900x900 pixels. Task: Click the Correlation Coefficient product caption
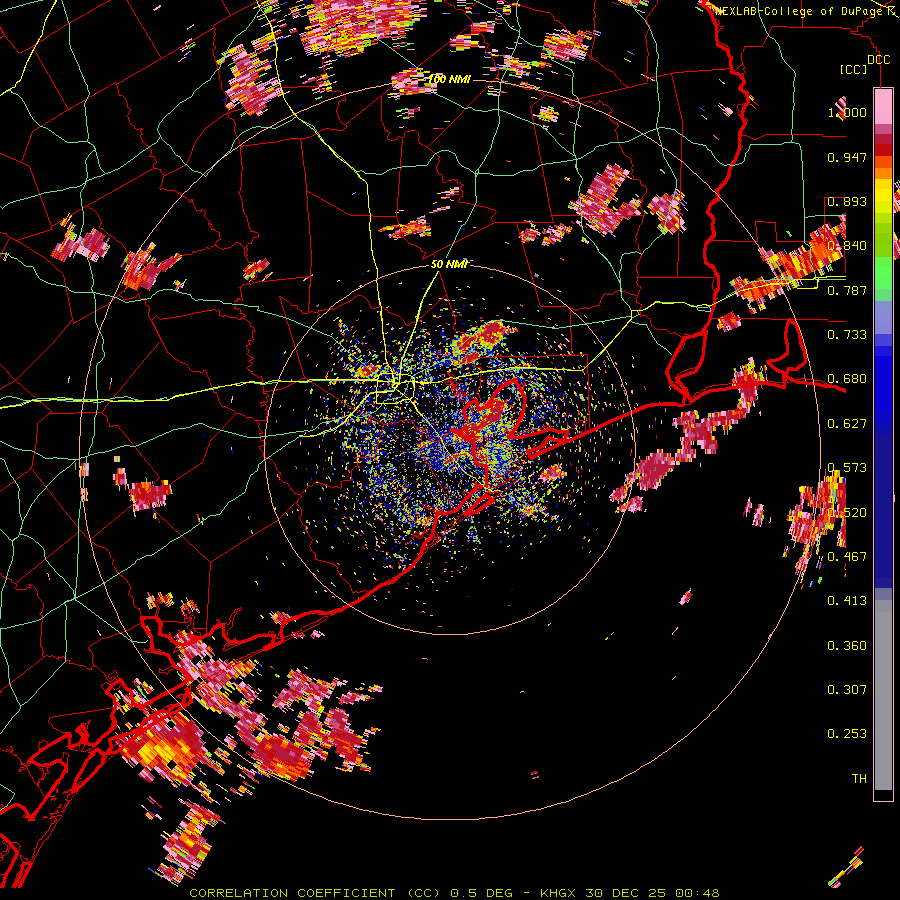click(454, 893)
